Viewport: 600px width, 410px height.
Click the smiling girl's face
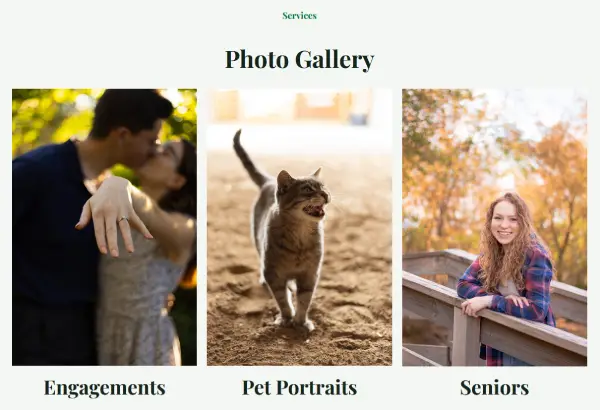pyautogui.click(x=505, y=223)
